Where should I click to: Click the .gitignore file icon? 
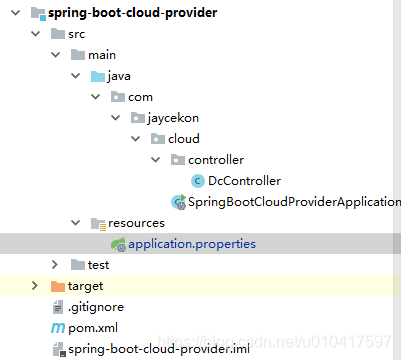click(x=58, y=307)
